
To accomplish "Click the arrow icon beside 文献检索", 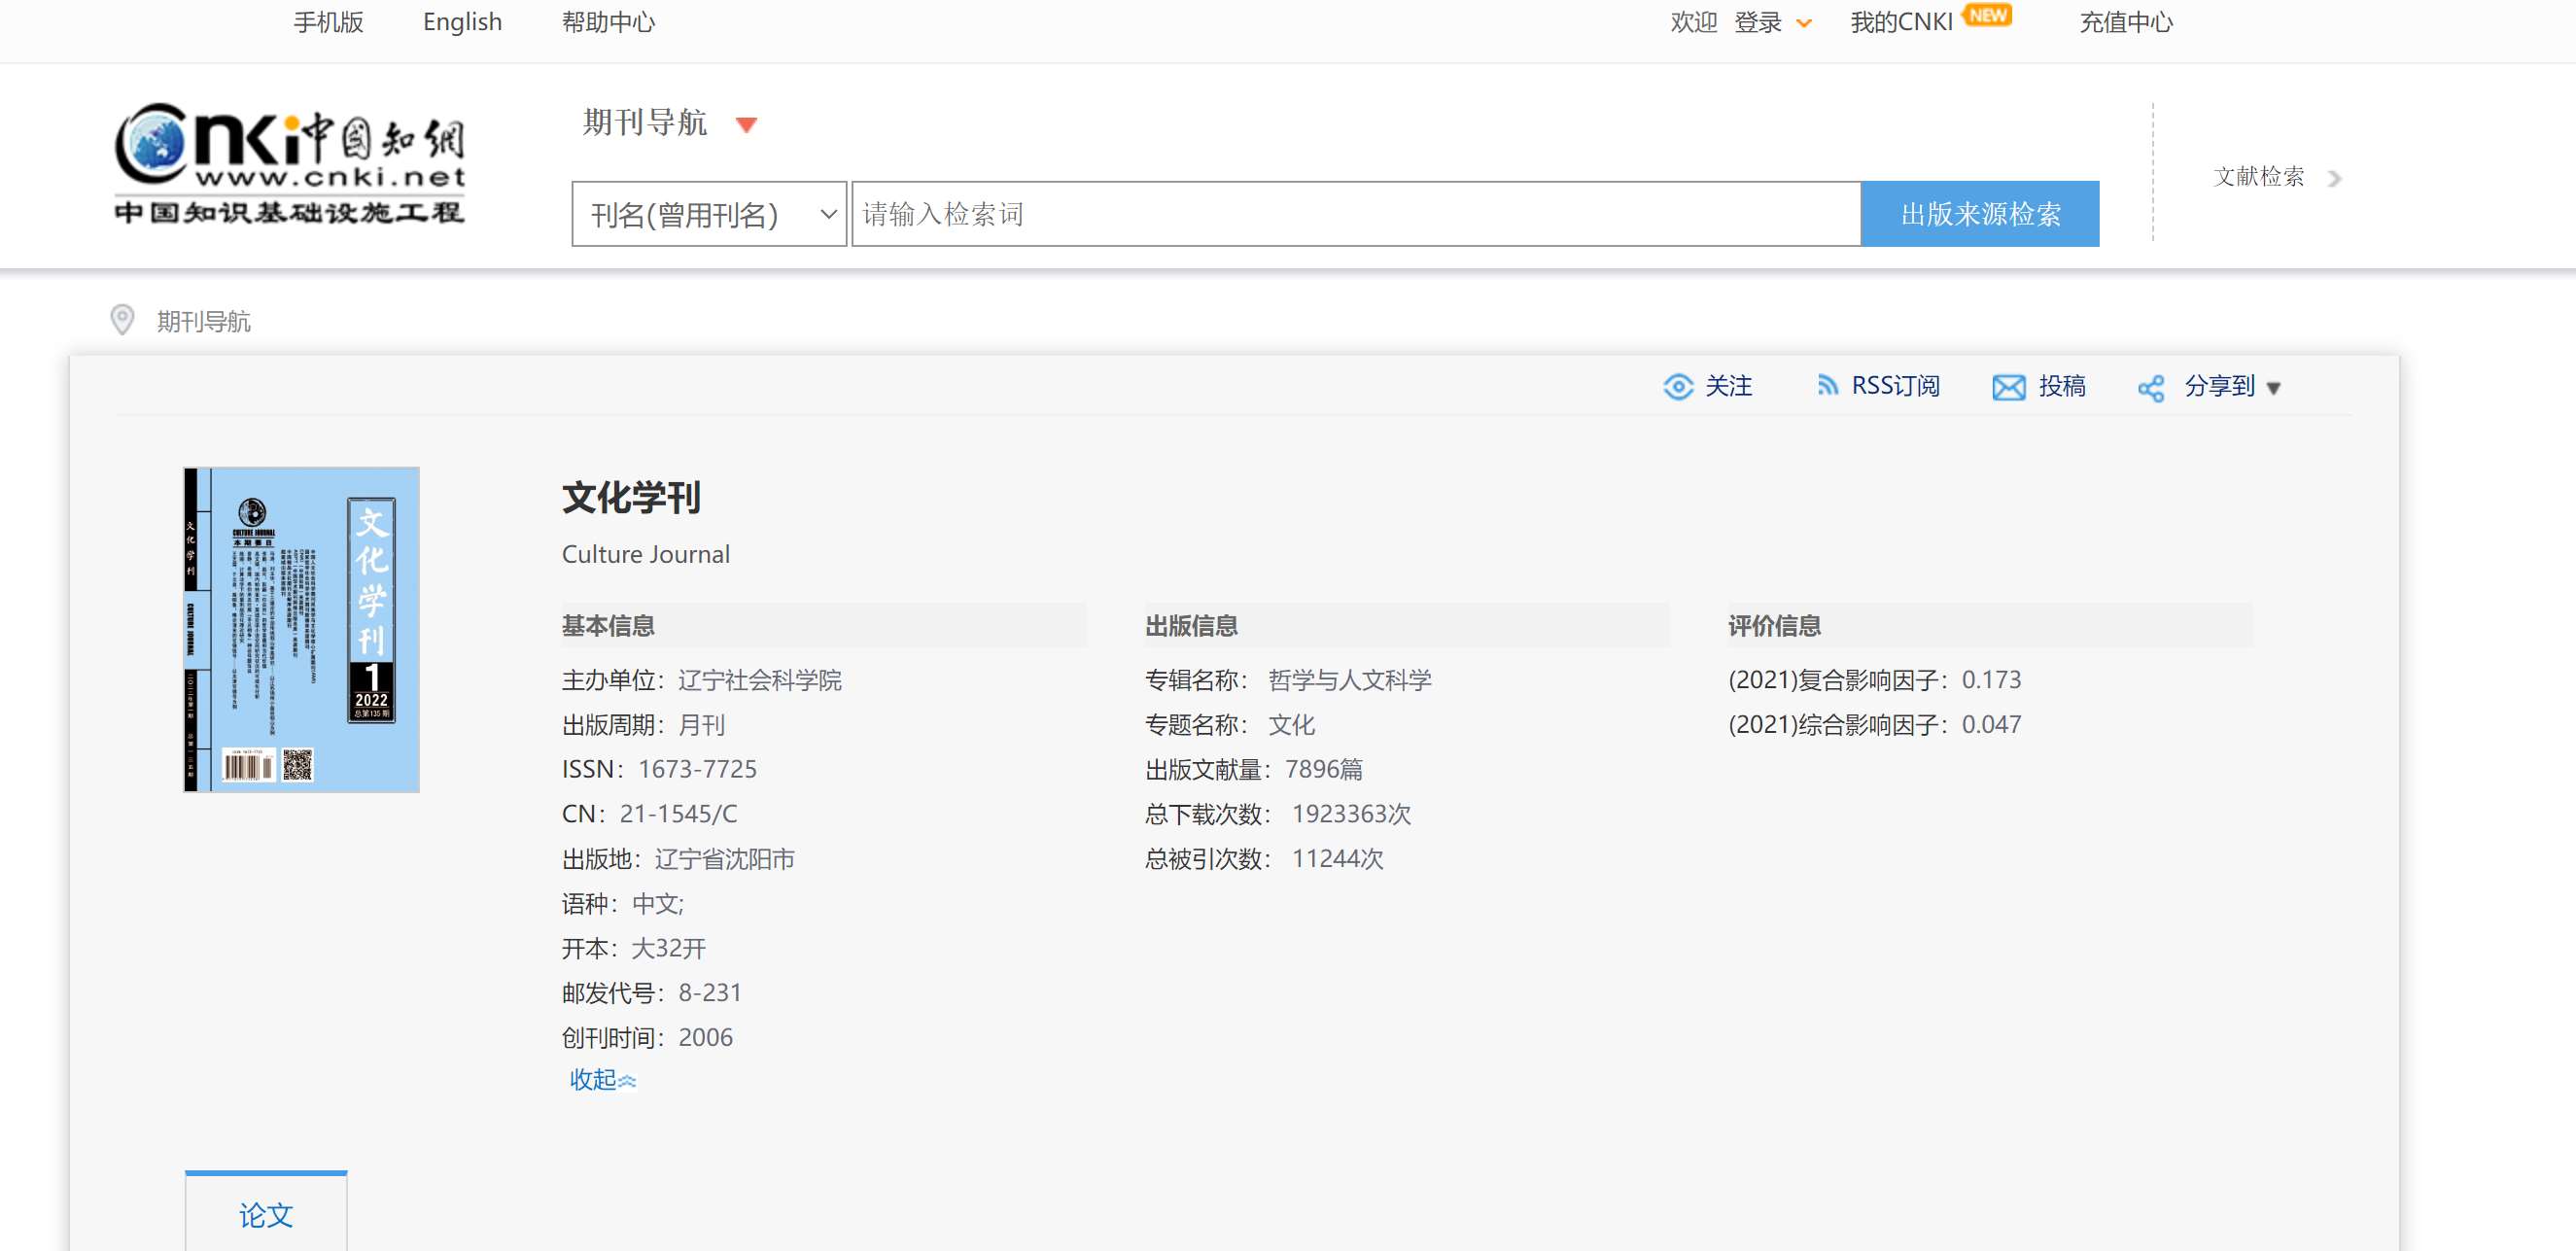I will 2334,178.
